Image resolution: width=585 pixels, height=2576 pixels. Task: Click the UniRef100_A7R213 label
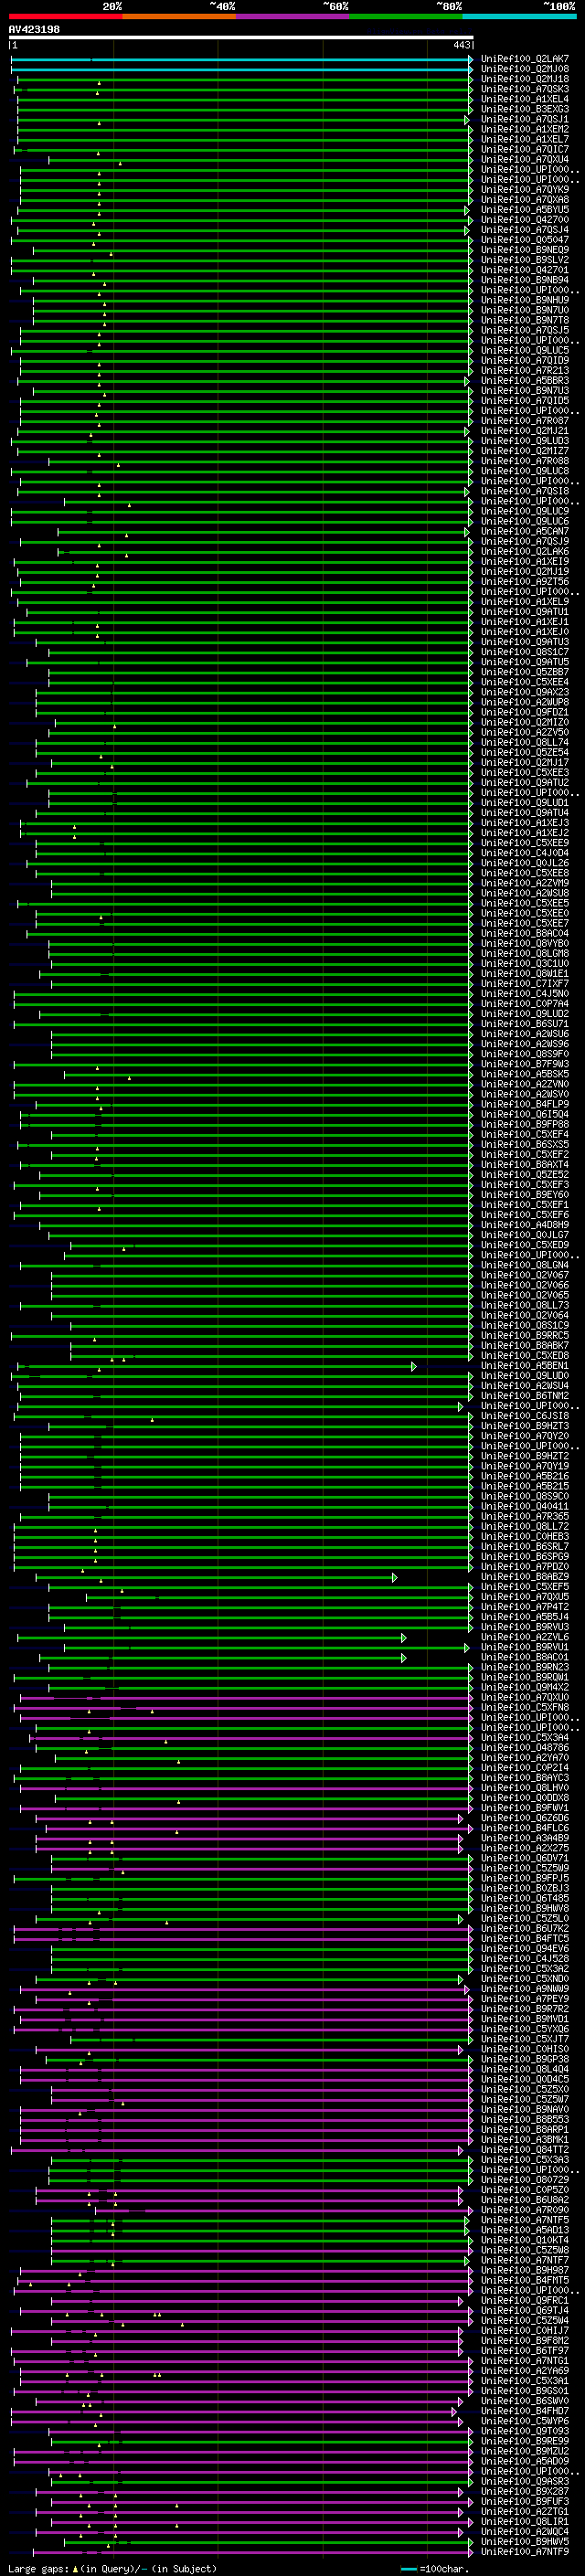[x=525, y=370]
